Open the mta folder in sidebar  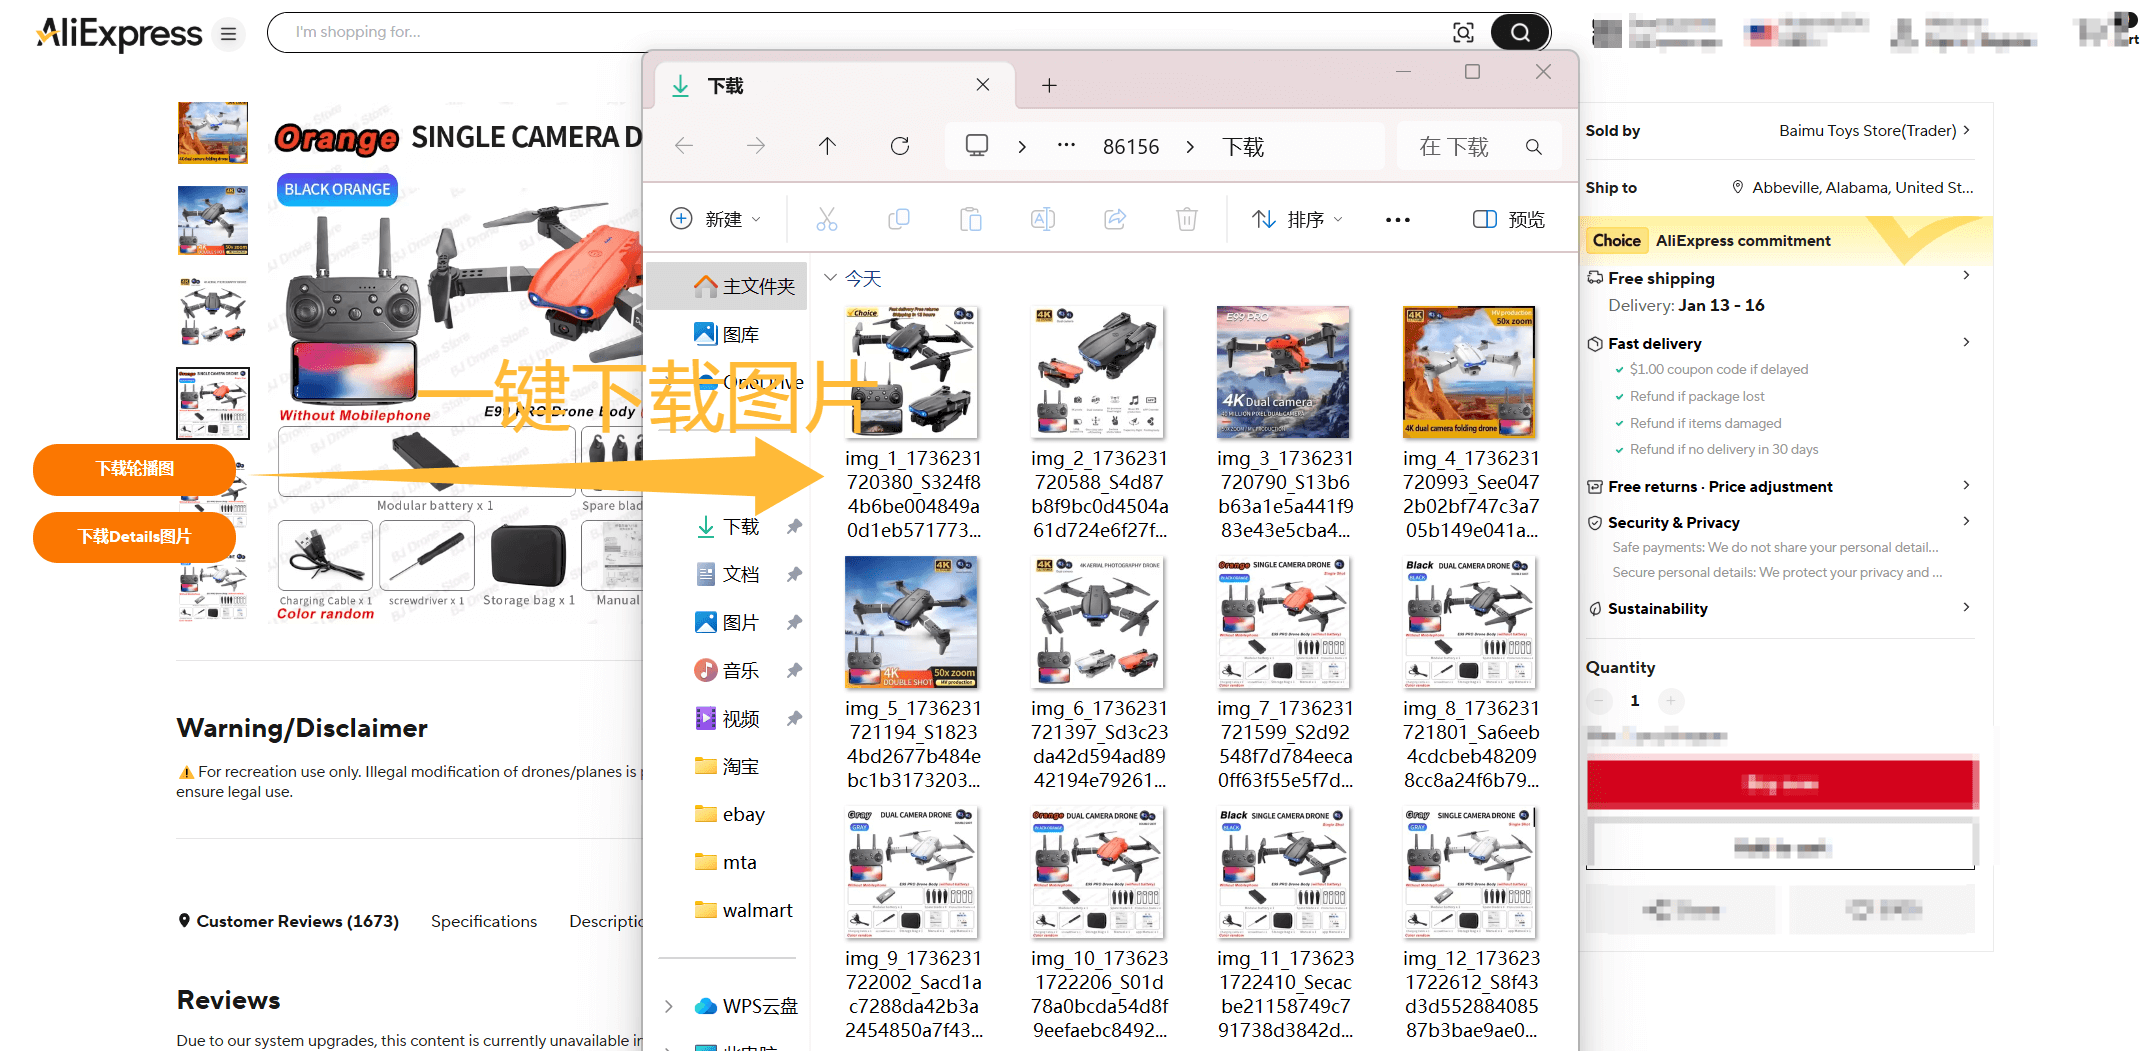tap(727, 862)
